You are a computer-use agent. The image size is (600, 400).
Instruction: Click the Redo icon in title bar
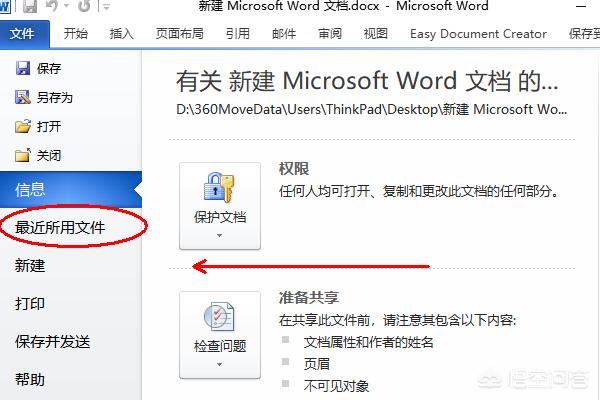(x=82, y=8)
